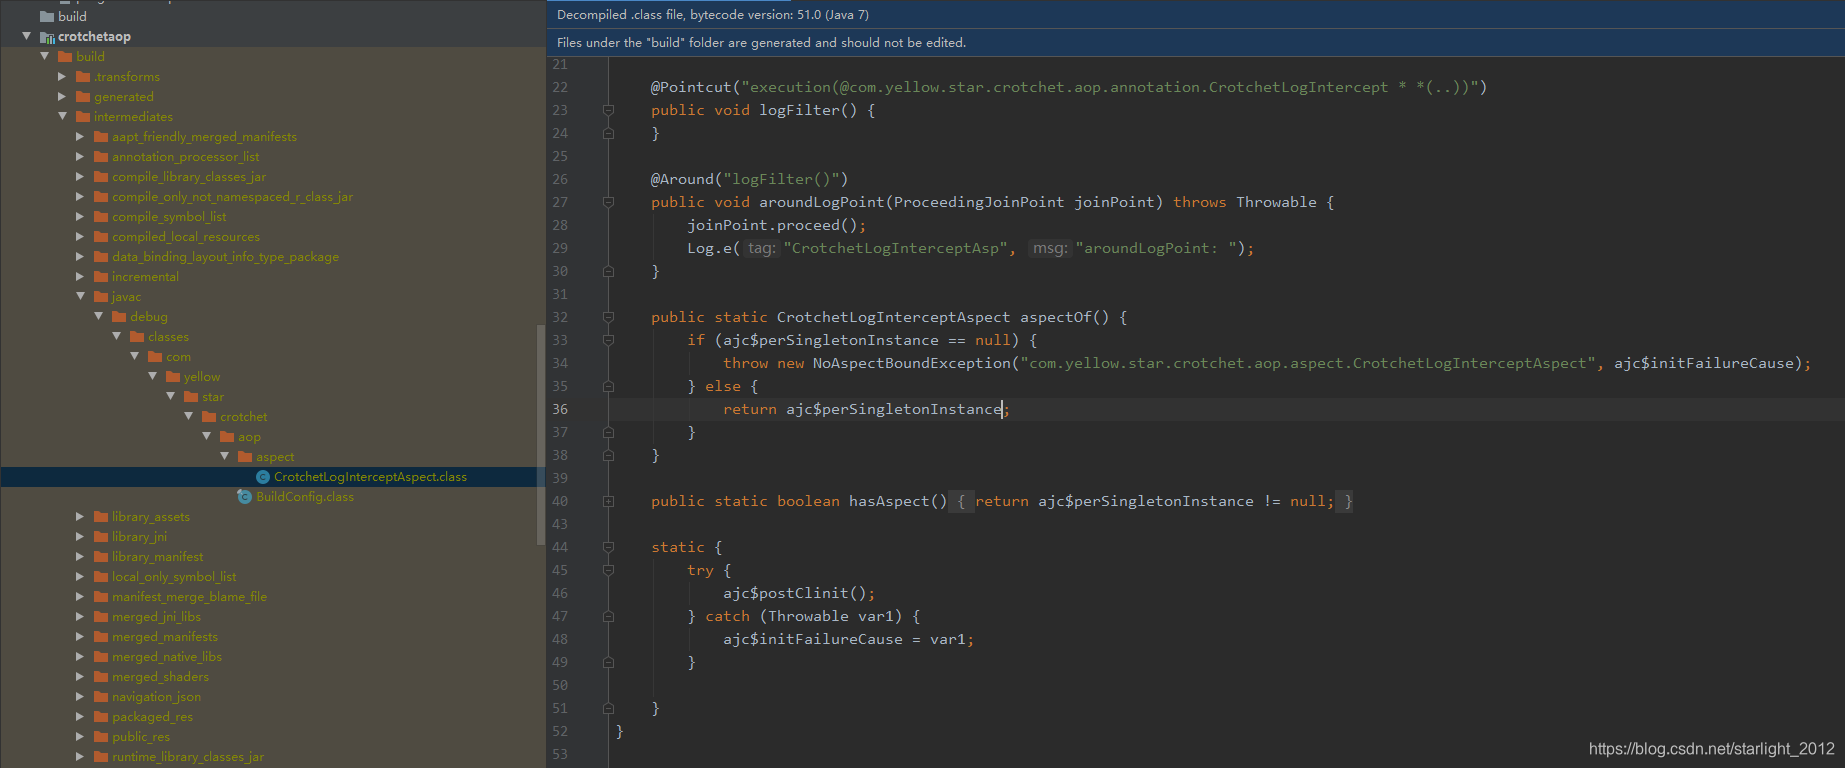Click the fold marker on line 27

click(x=608, y=202)
